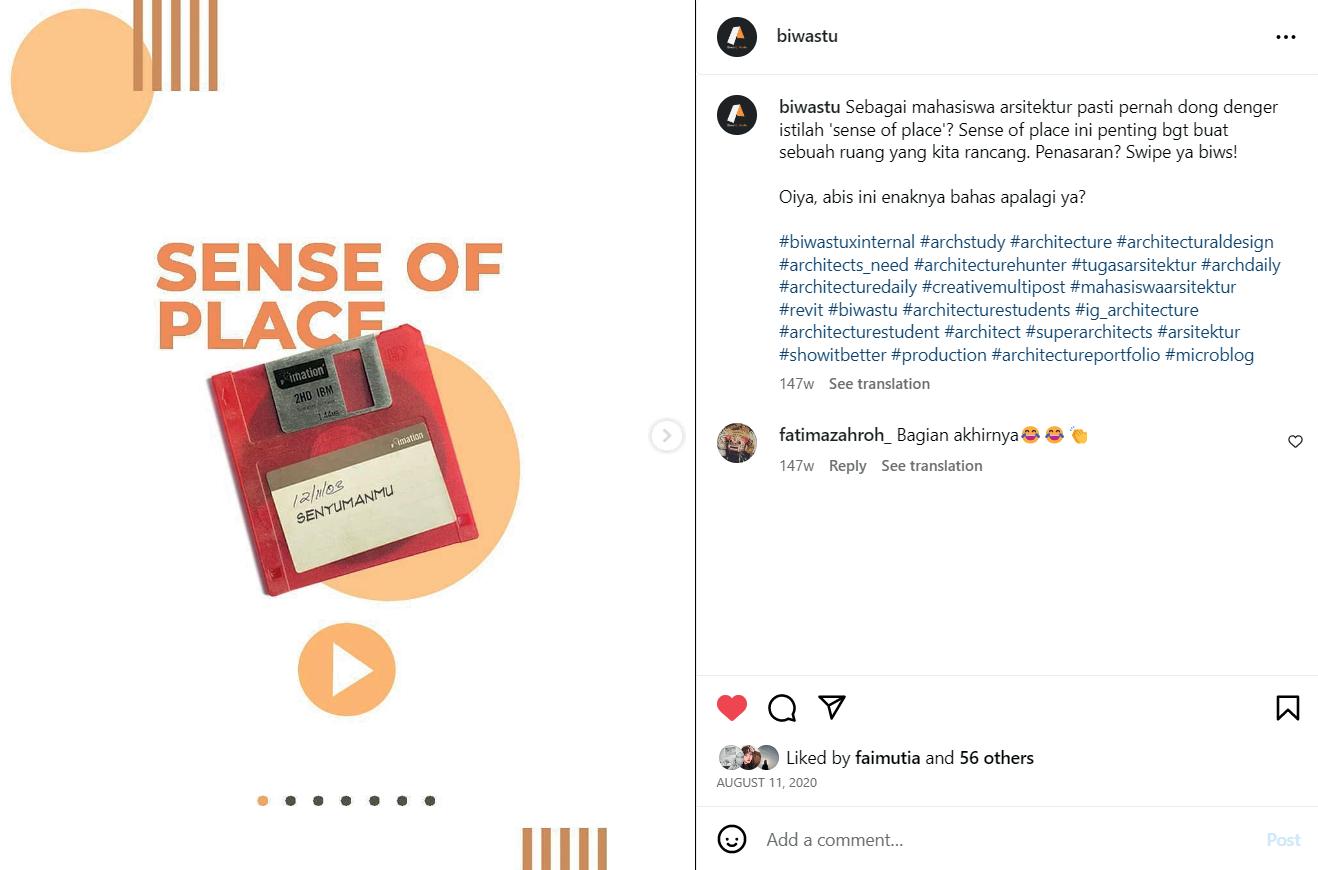Image resolution: width=1318 pixels, height=870 pixels.
Task: Save post with the bookmark icon
Action: (1288, 708)
